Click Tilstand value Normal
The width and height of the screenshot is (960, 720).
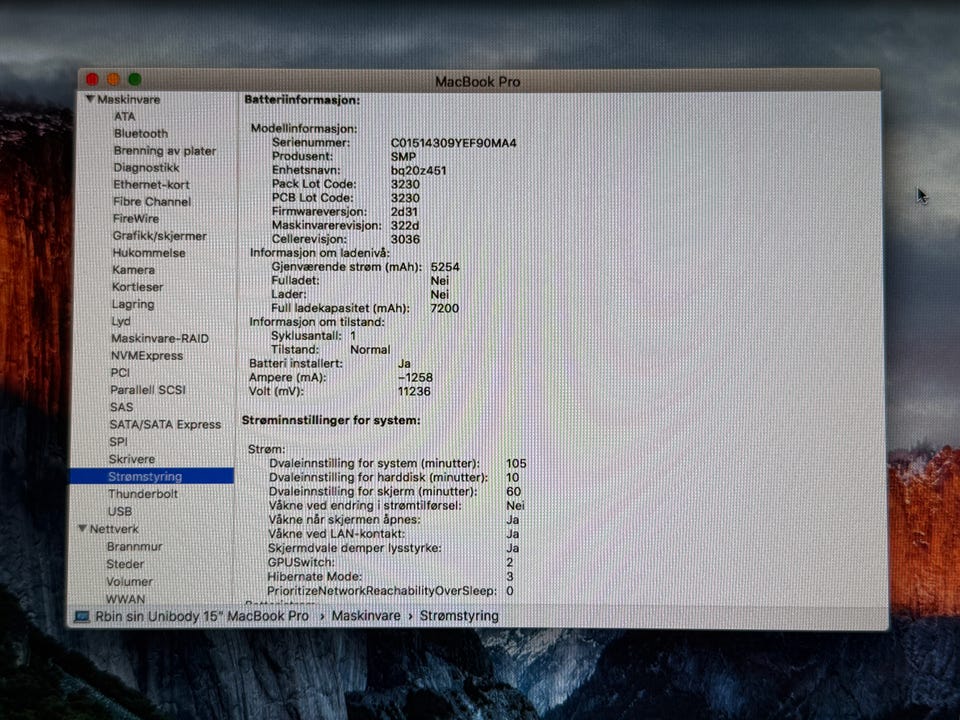[x=370, y=350]
